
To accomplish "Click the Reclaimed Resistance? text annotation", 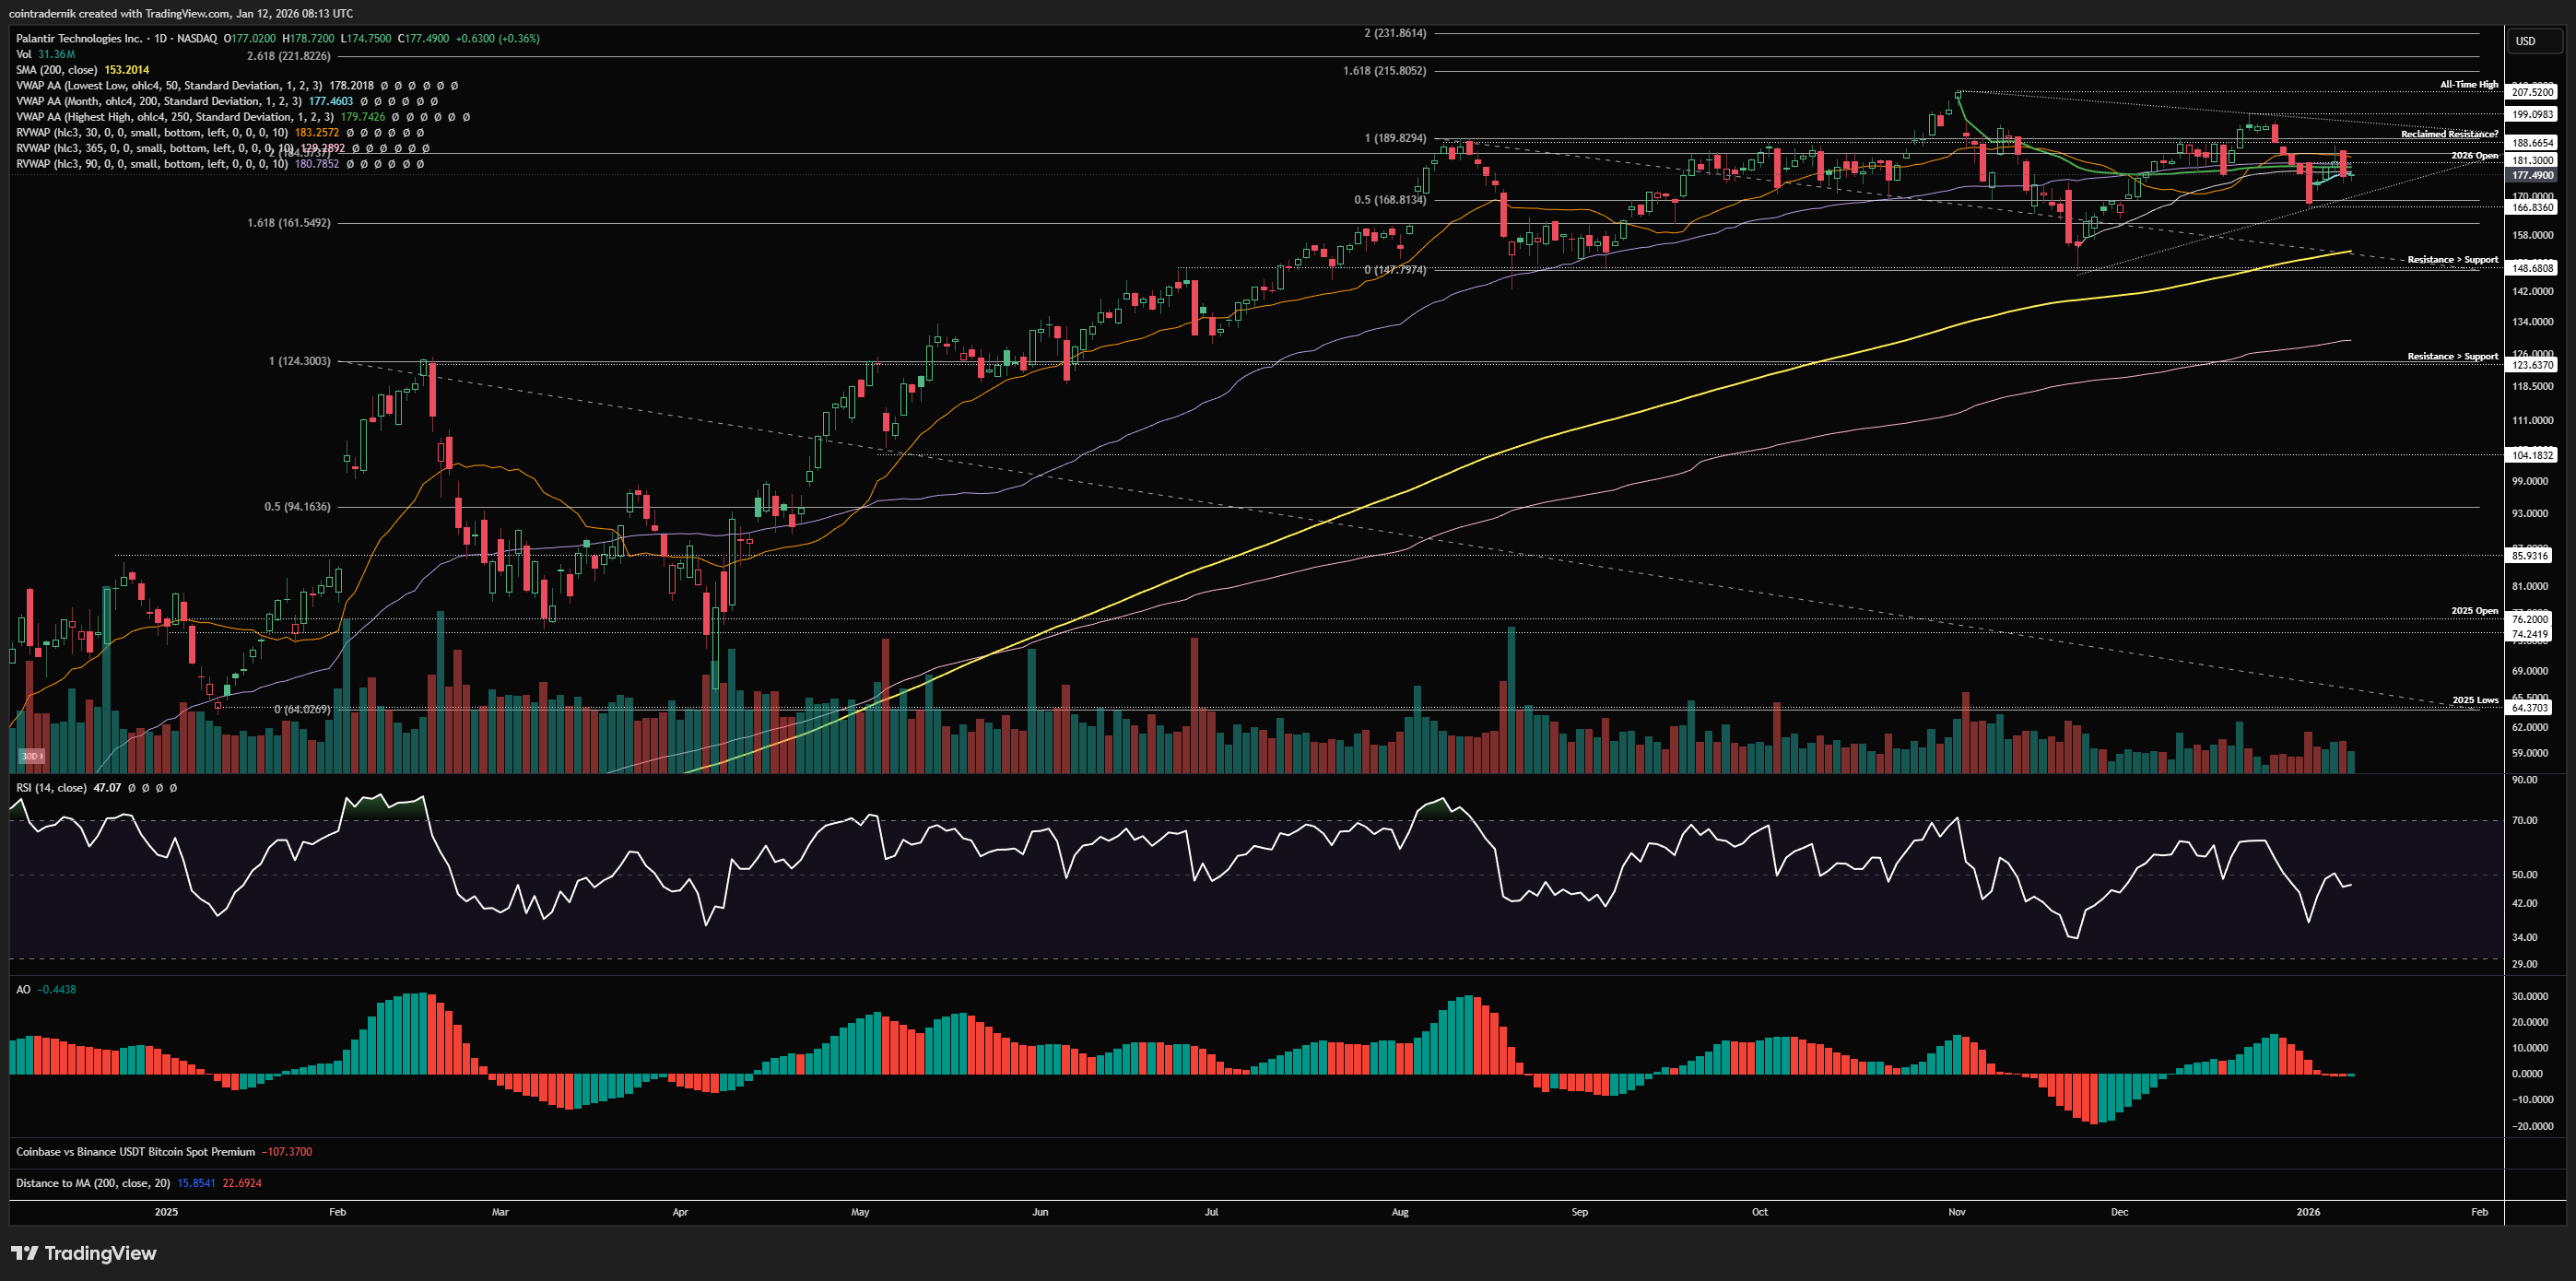I will [x=2449, y=134].
